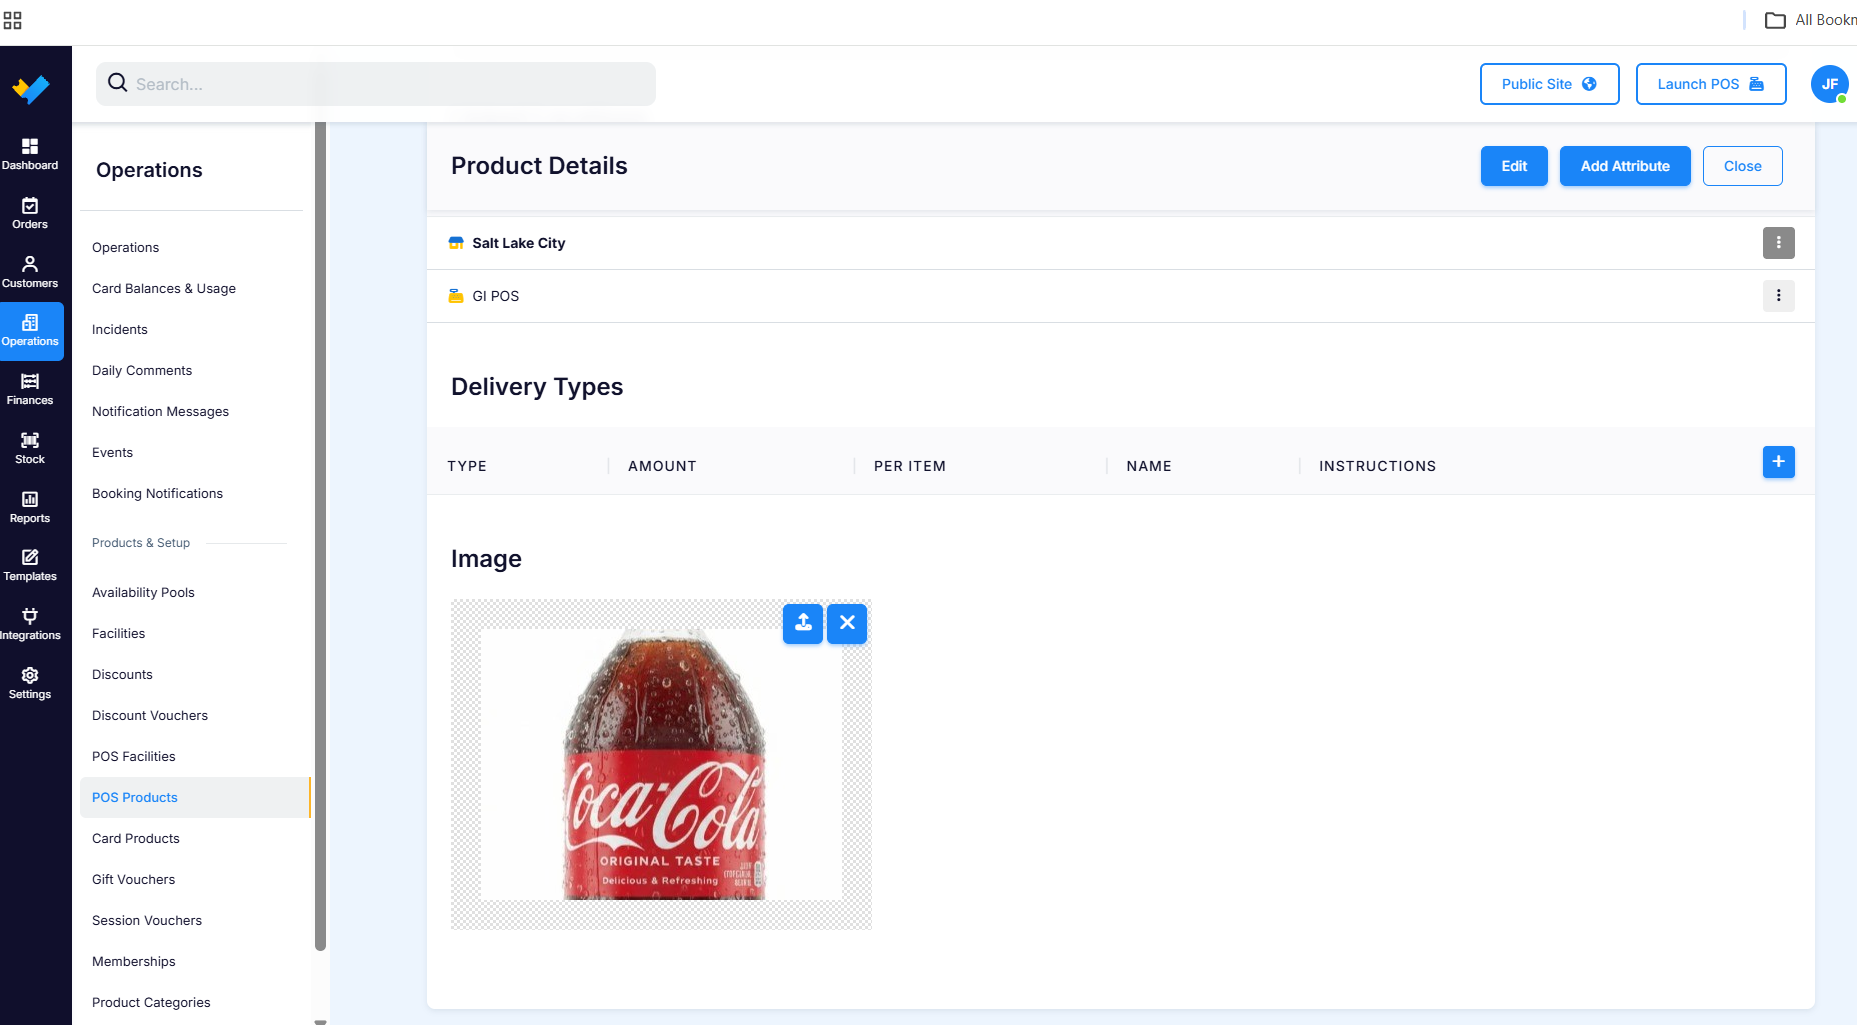
Task: Select the Operations rail icon
Action: (30, 331)
